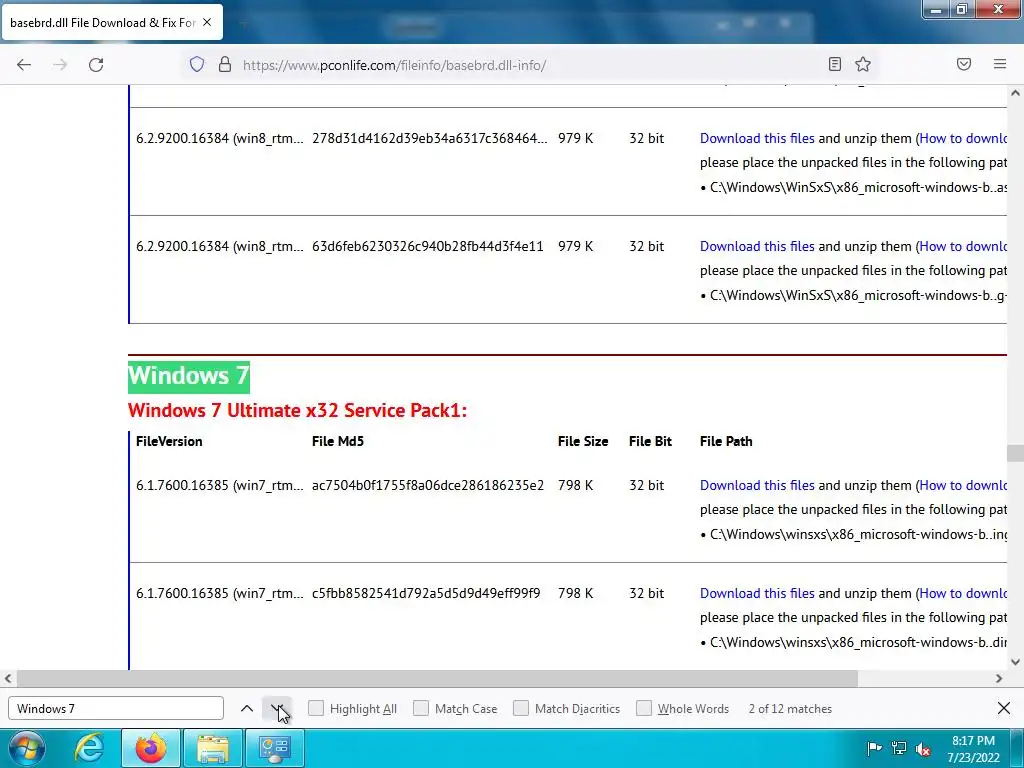The image size is (1024, 768).
Task: Open the clock showing 8:17 PM
Action: coord(973,749)
